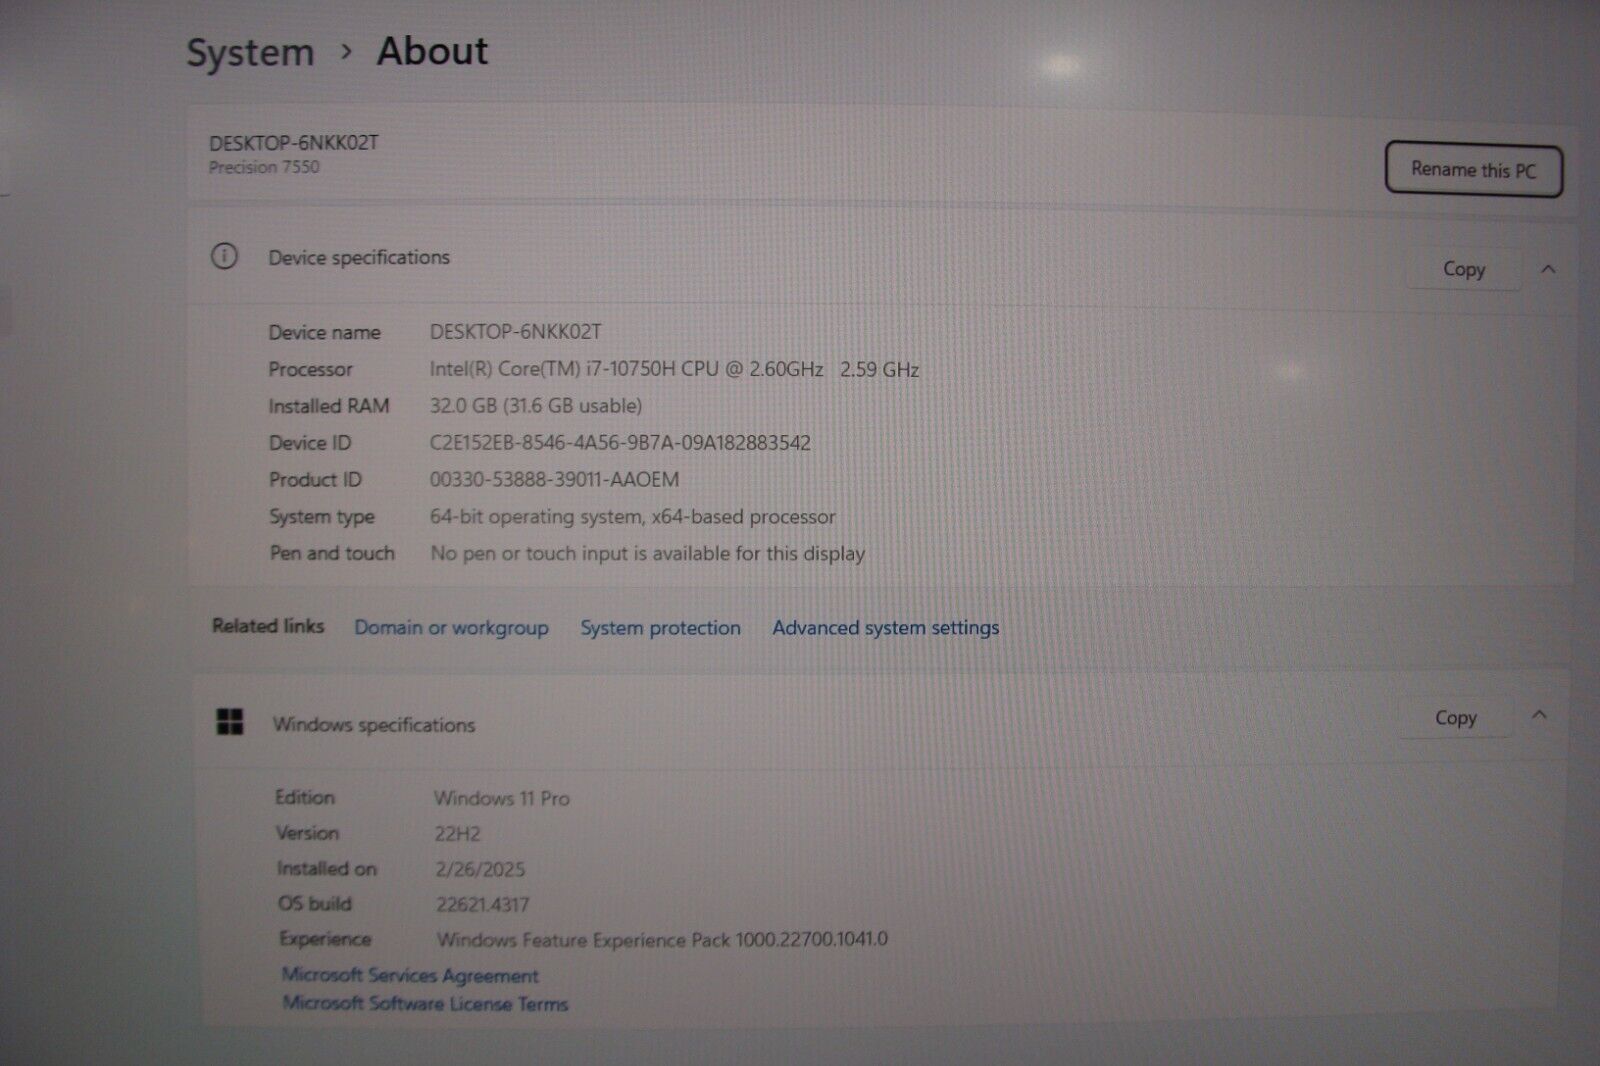Image resolution: width=1600 pixels, height=1066 pixels.
Task: Collapse the Windows specifications section chevron
Action: (x=1540, y=715)
